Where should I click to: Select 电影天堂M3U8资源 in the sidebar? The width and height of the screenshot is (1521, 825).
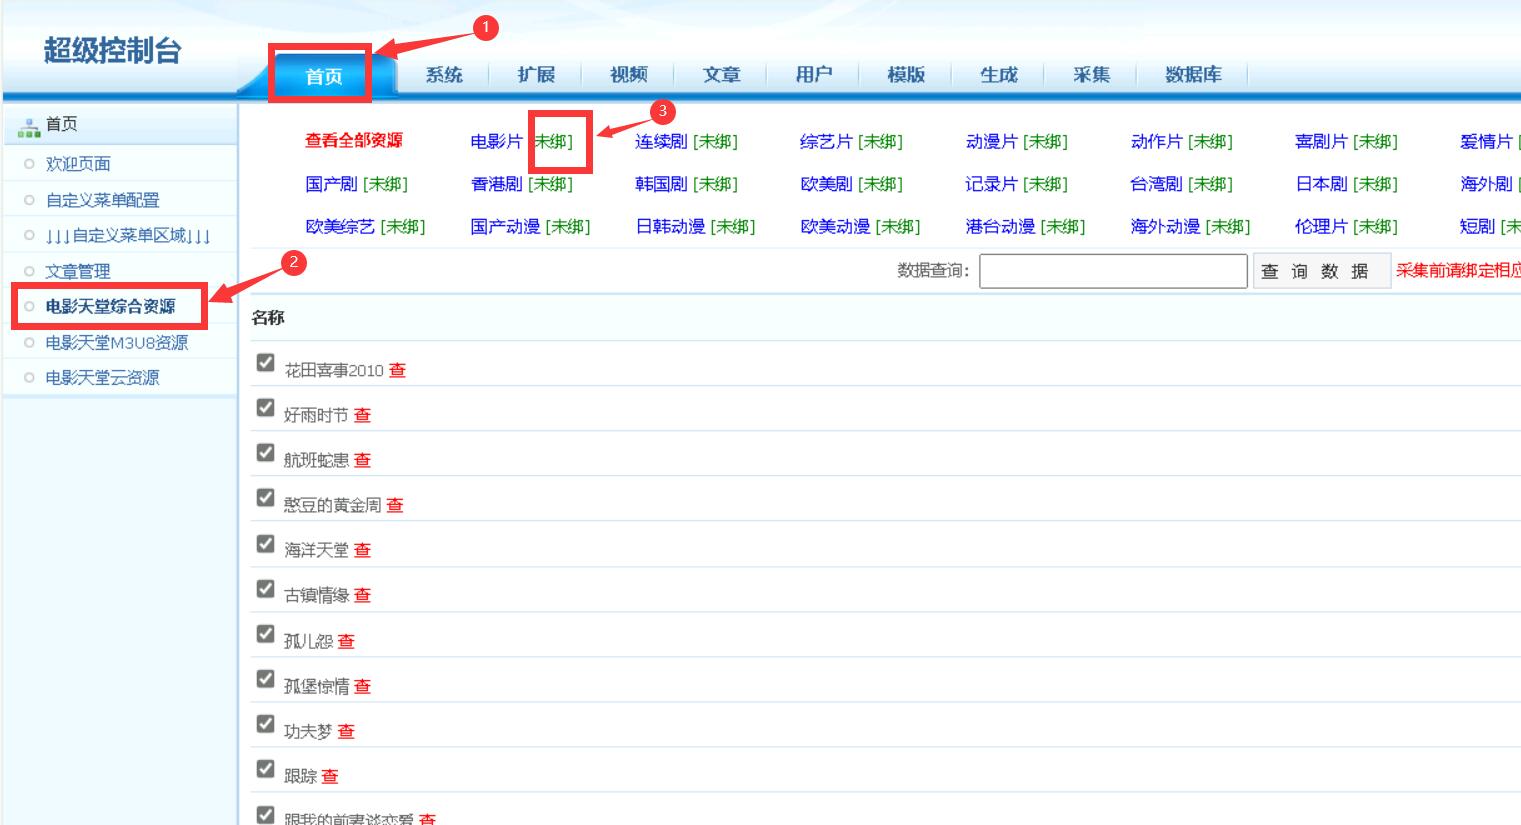click(x=116, y=343)
